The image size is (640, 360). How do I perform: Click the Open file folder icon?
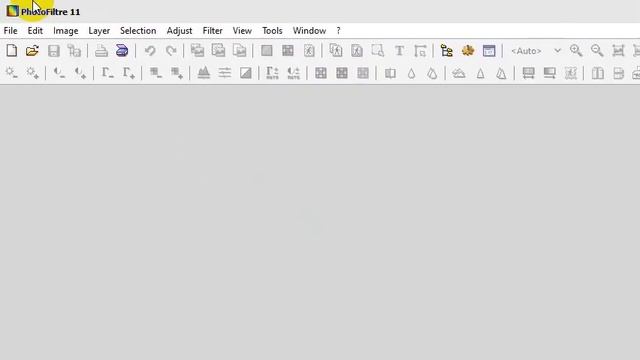pos(32,51)
